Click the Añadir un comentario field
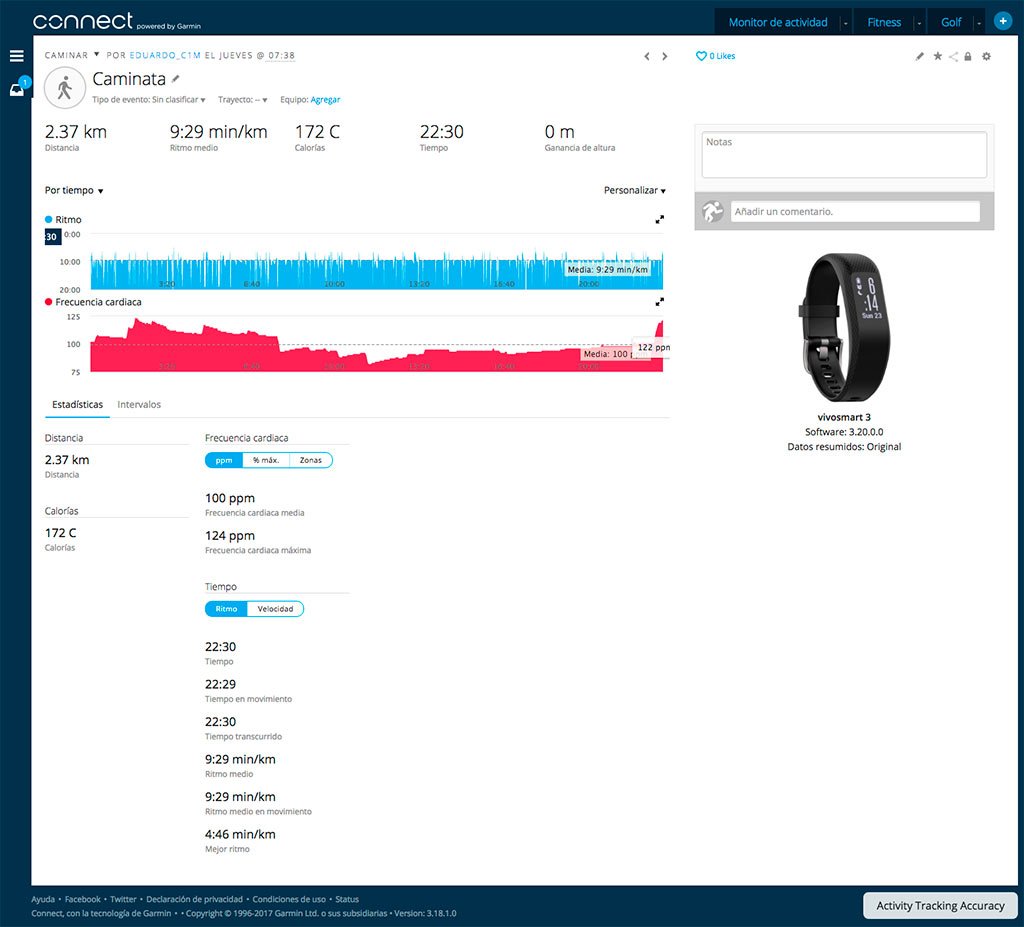 (x=855, y=212)
